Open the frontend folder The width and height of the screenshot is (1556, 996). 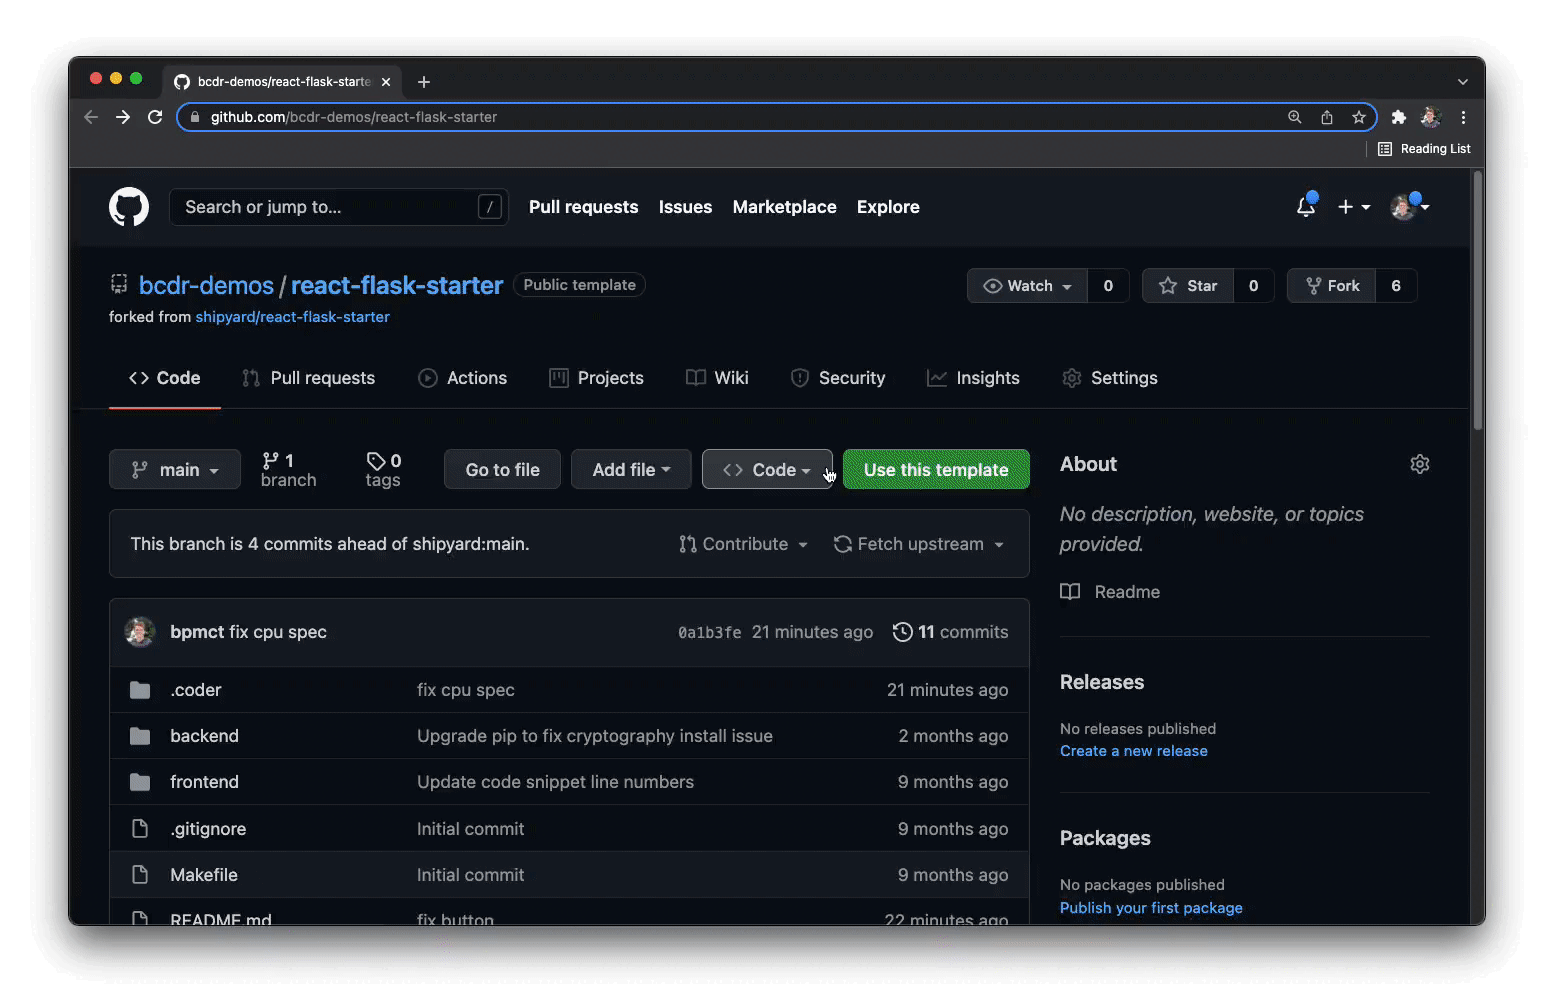tap(204, 782)
